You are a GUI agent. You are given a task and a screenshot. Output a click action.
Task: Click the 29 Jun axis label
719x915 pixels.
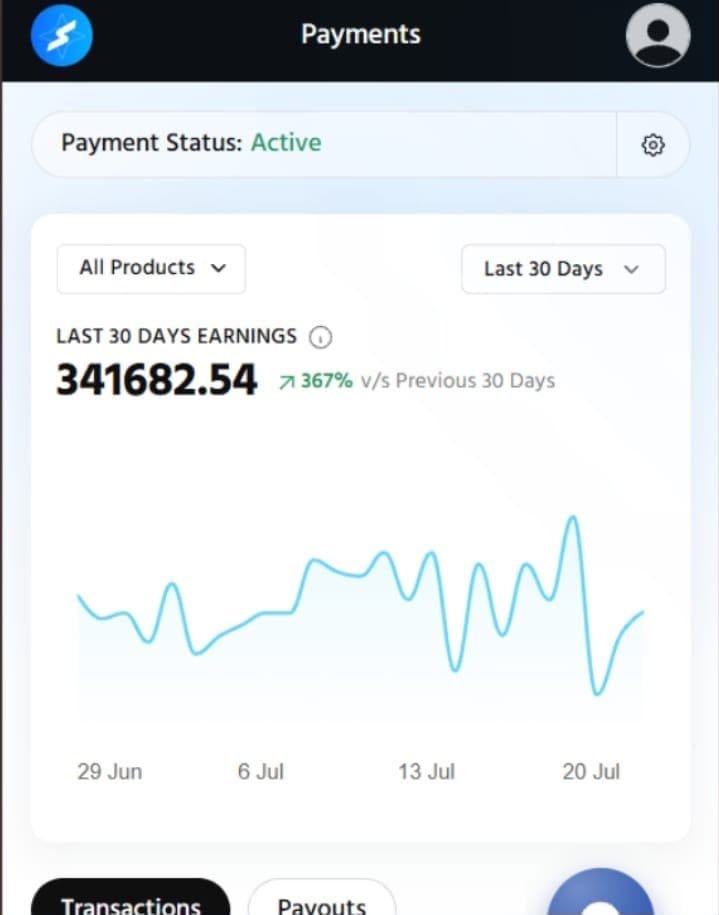[110, 771]
